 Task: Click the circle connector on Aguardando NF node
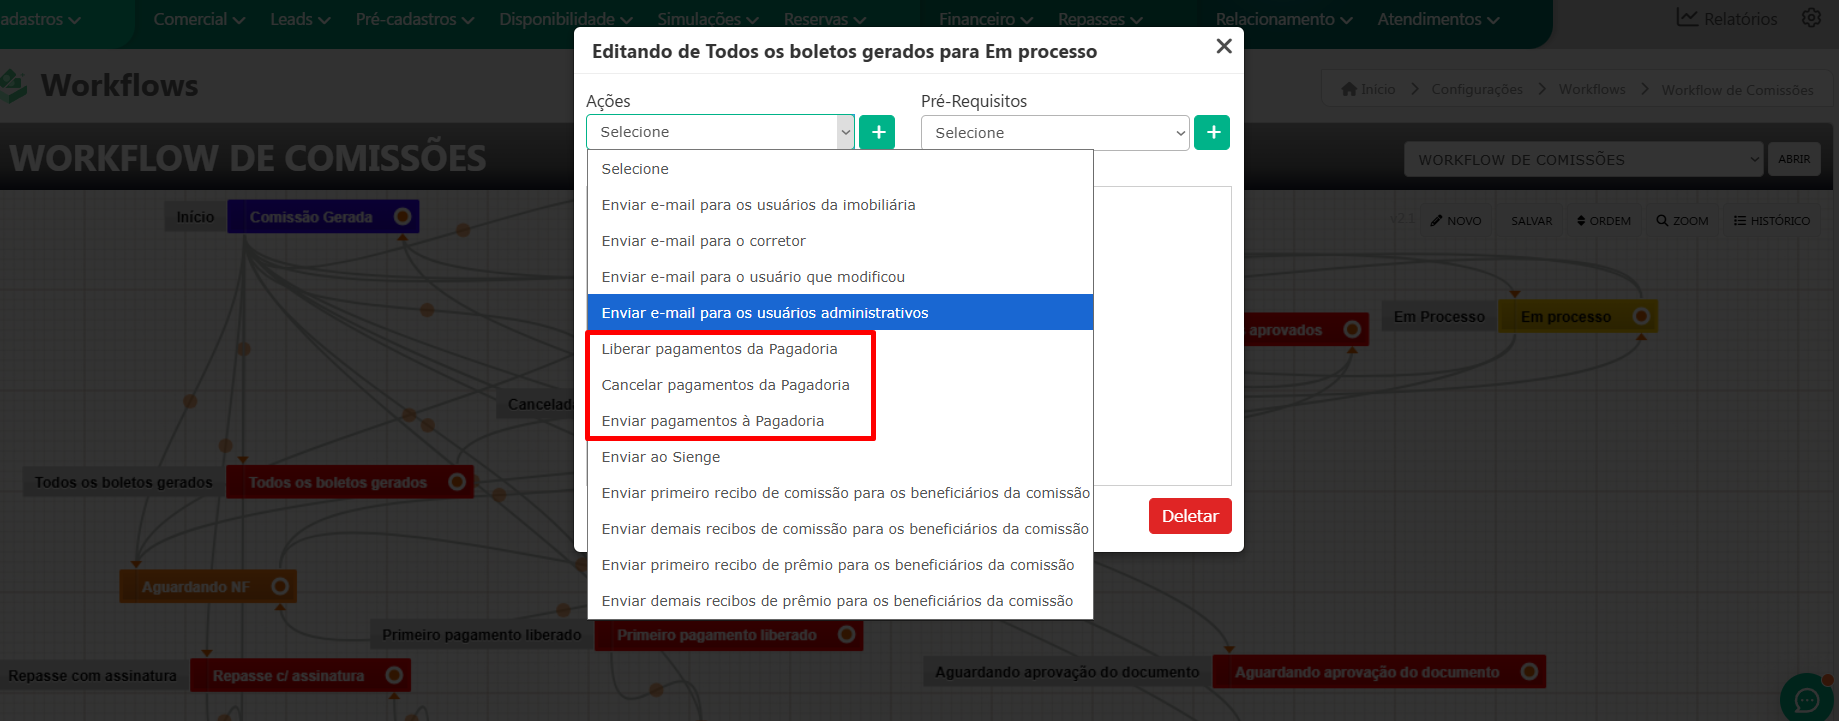click(x=280, y=586)
